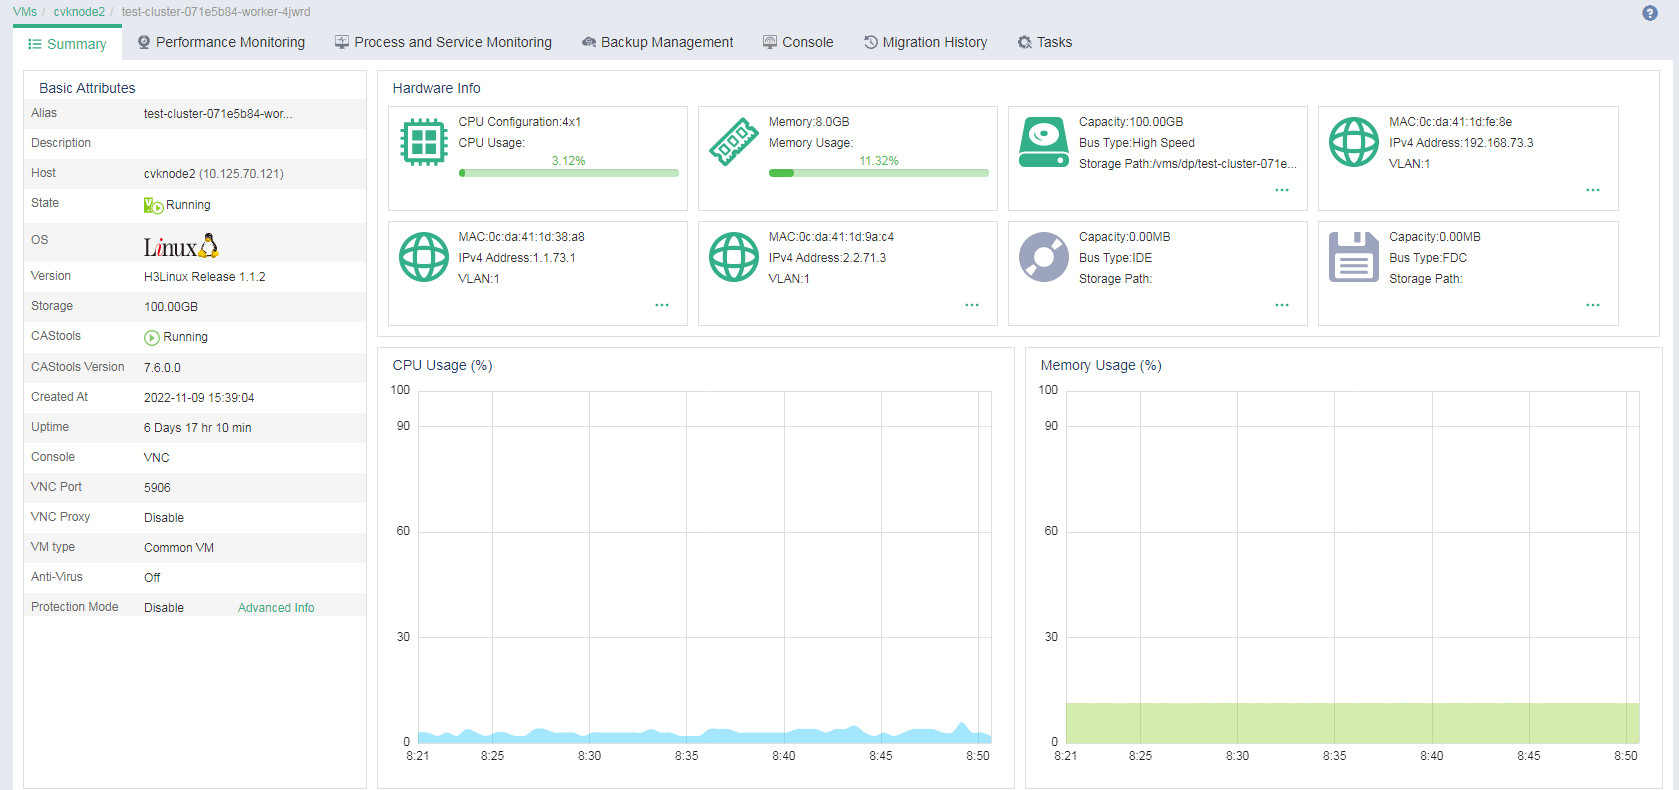Click the Anti-Virus Off value
Viewport: 1679px width, 790px height.
point(152,578)
